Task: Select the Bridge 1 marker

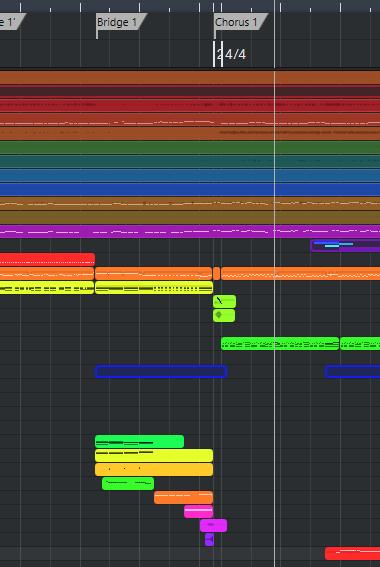Action: pos(121,22)
